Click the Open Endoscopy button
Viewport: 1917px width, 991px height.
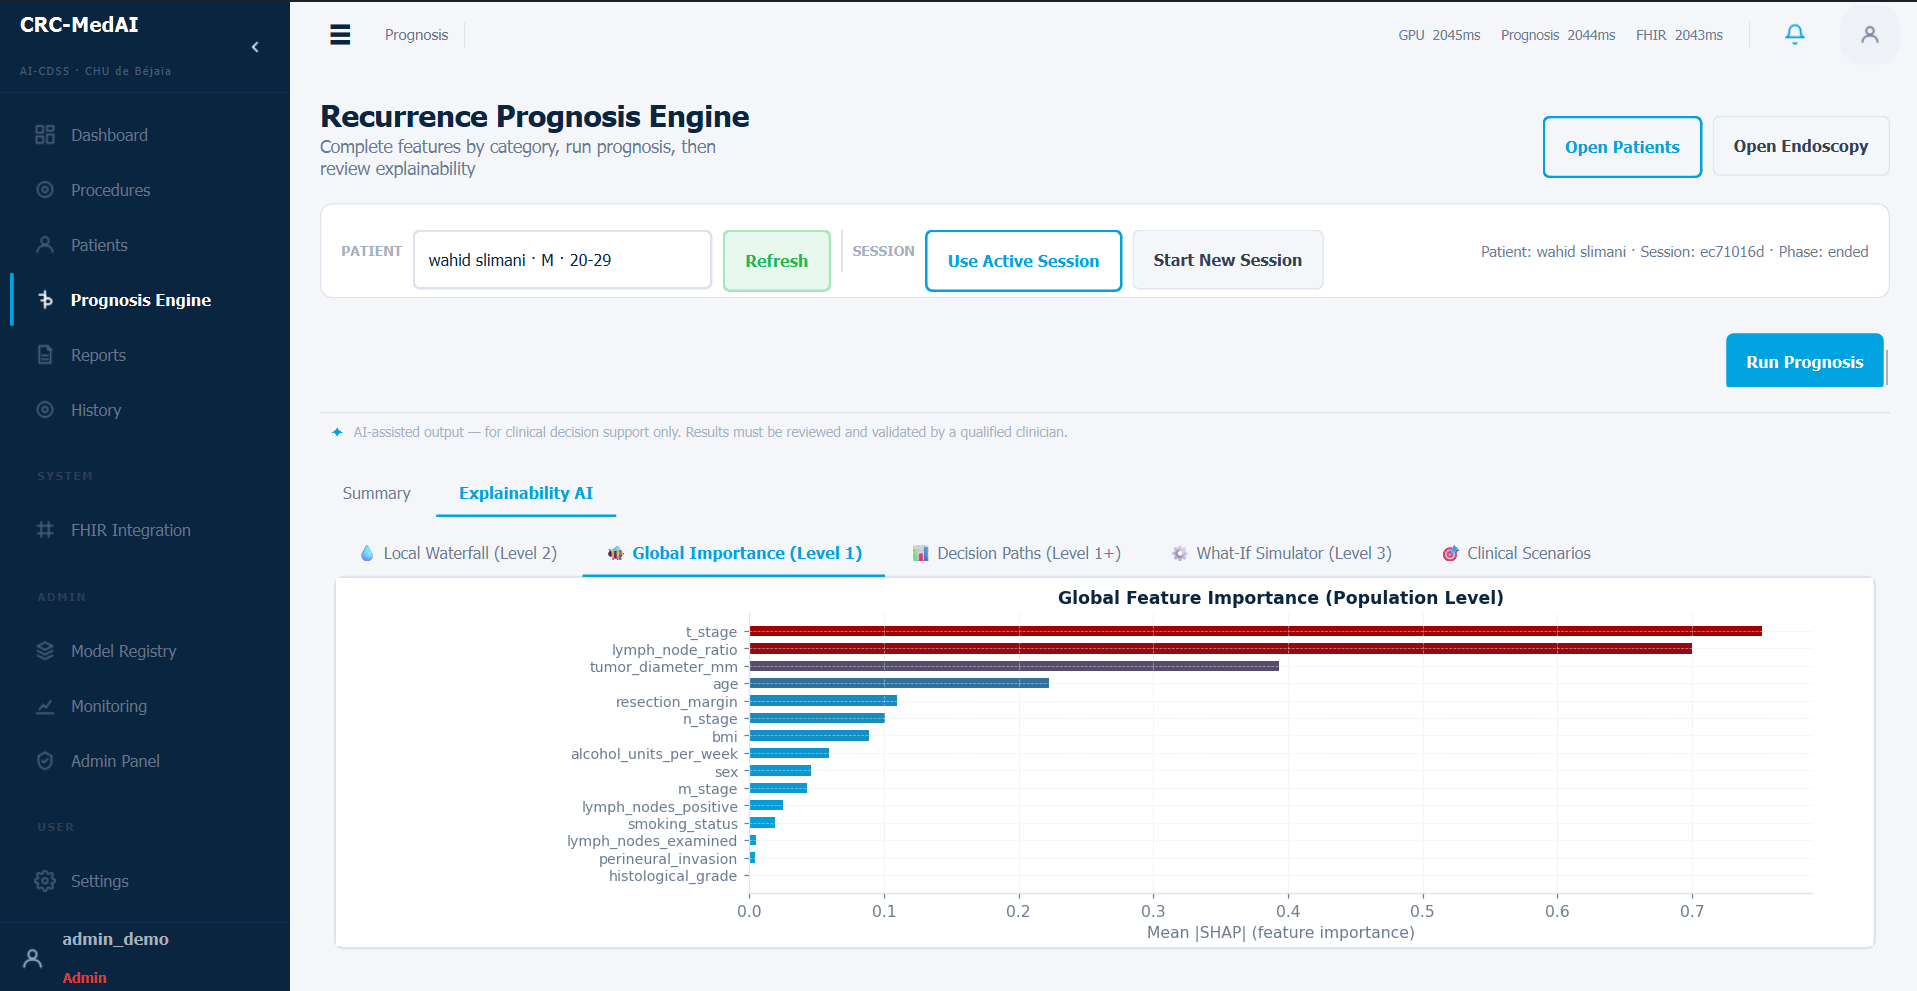pyautogui.click(x=1800, y=146)
